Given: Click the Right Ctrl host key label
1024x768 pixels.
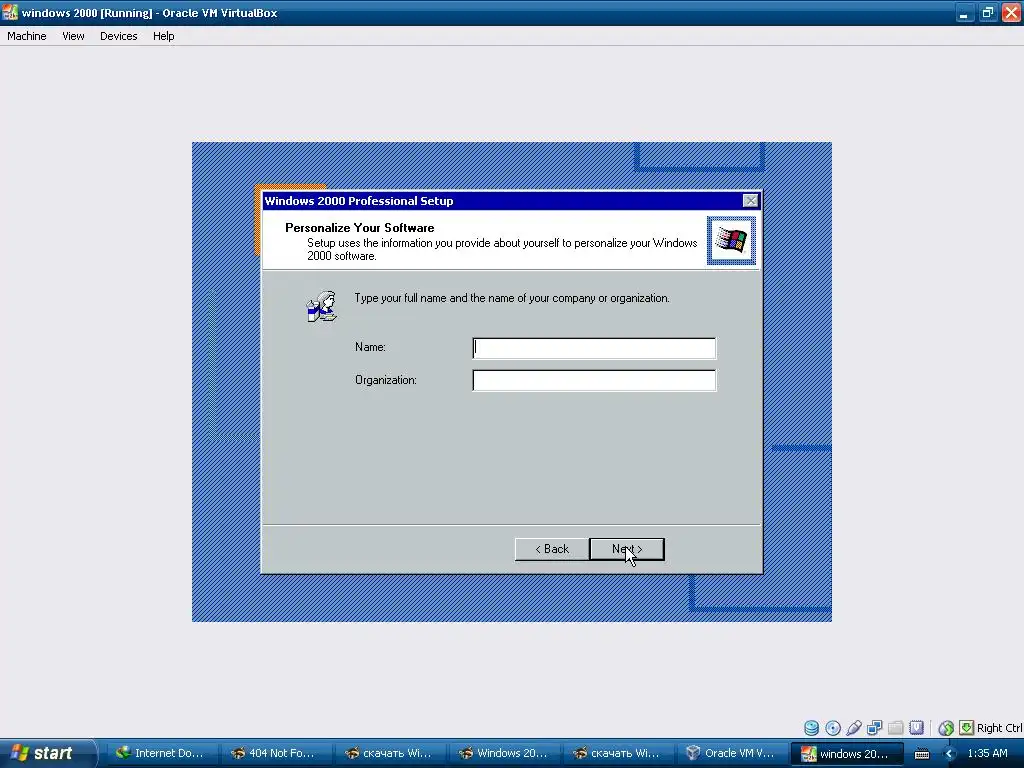Looking at the screenshot, I should (x=999, y=728).
